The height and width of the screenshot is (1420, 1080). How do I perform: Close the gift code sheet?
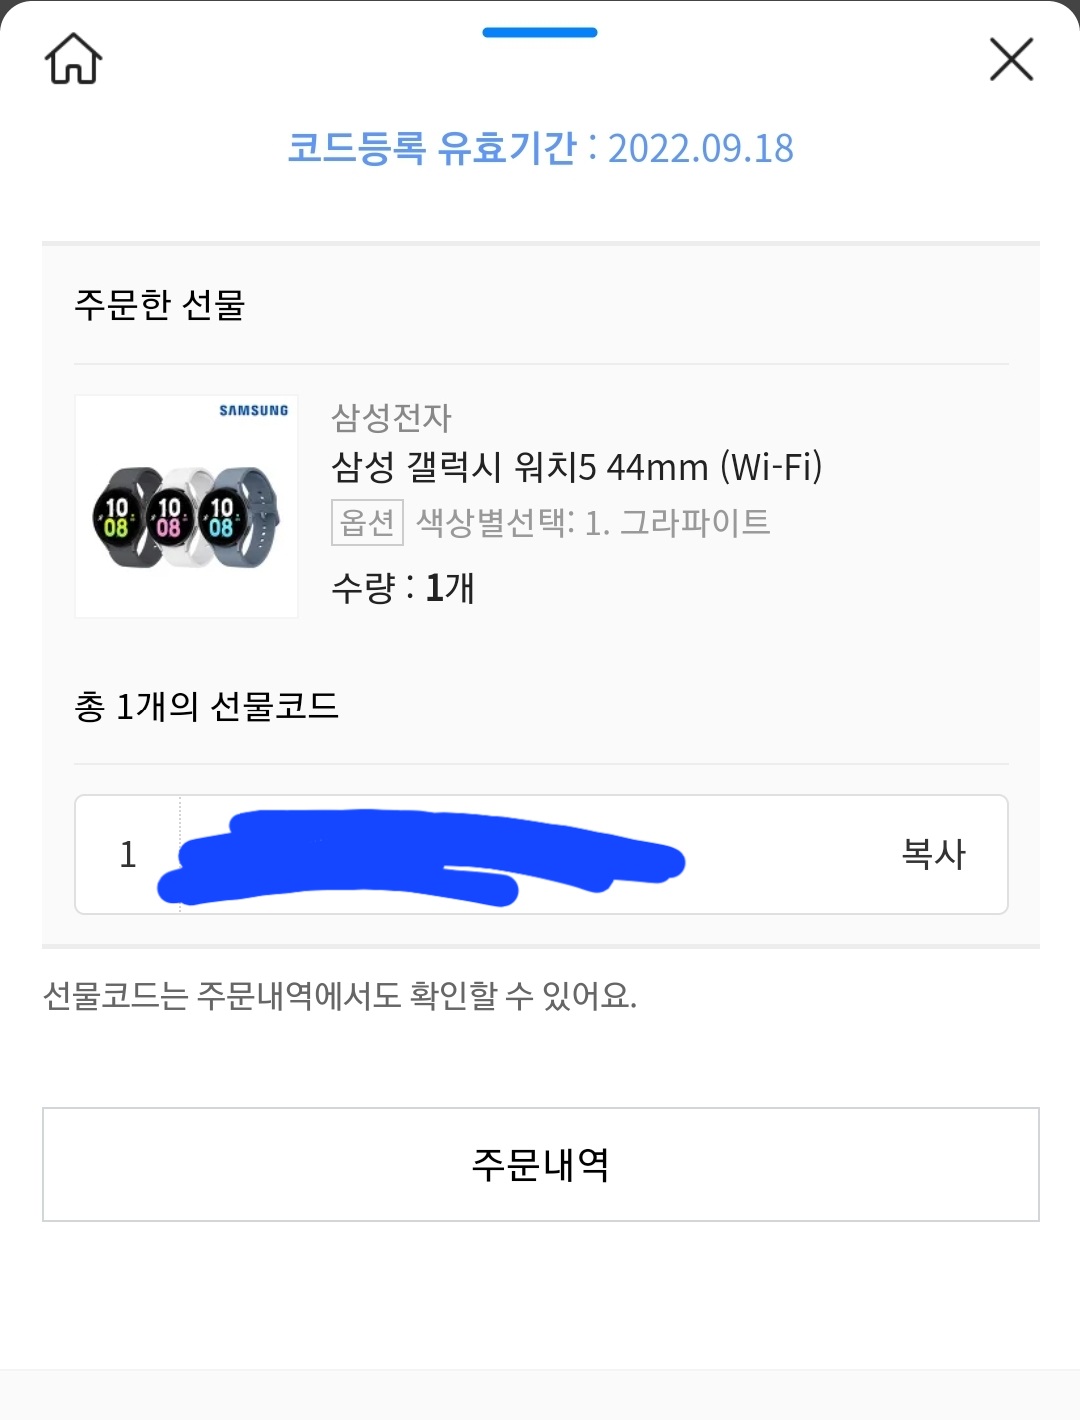[1011, 59]
